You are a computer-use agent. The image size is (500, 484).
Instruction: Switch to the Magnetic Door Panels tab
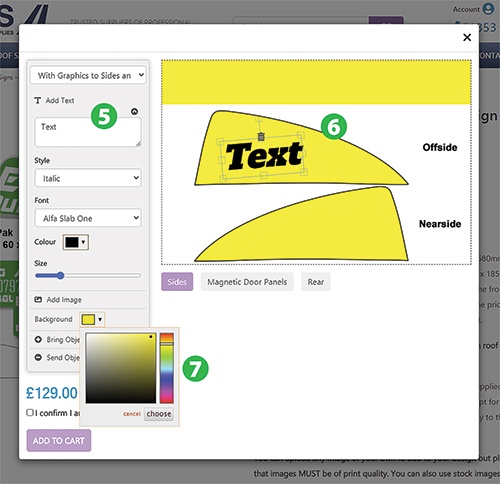[247, 282]
